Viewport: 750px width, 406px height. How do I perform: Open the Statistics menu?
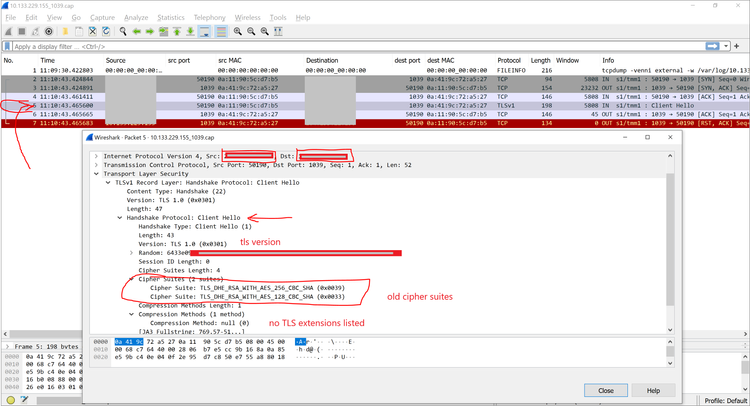coord(171,17)
